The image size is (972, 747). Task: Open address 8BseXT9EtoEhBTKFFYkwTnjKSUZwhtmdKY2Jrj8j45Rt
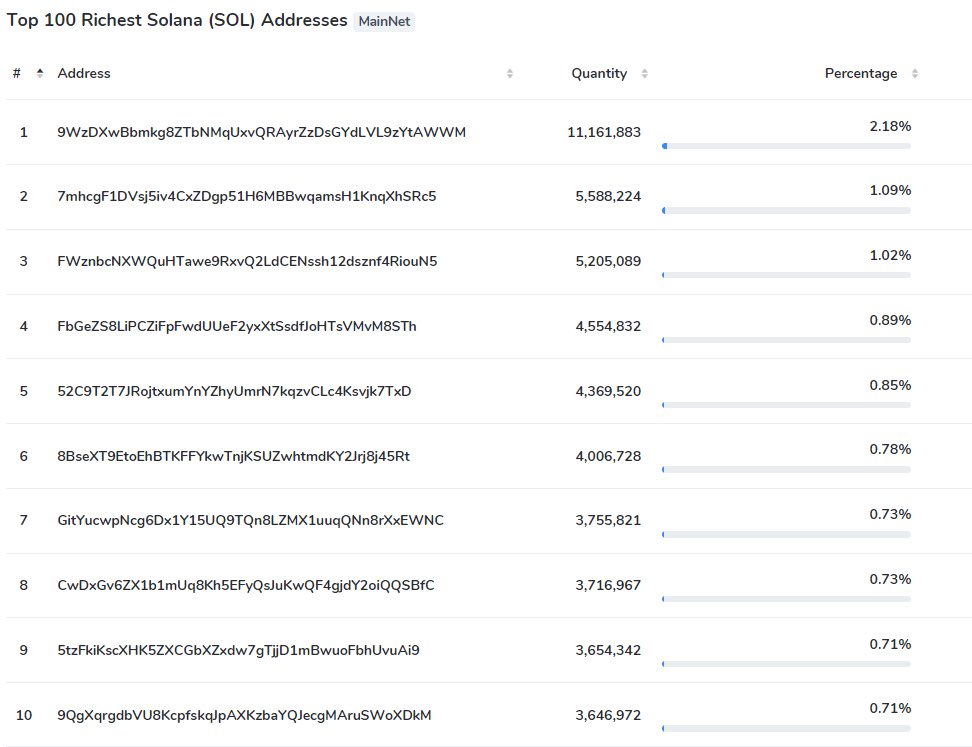pyautogui.click(x=234, y=456)
